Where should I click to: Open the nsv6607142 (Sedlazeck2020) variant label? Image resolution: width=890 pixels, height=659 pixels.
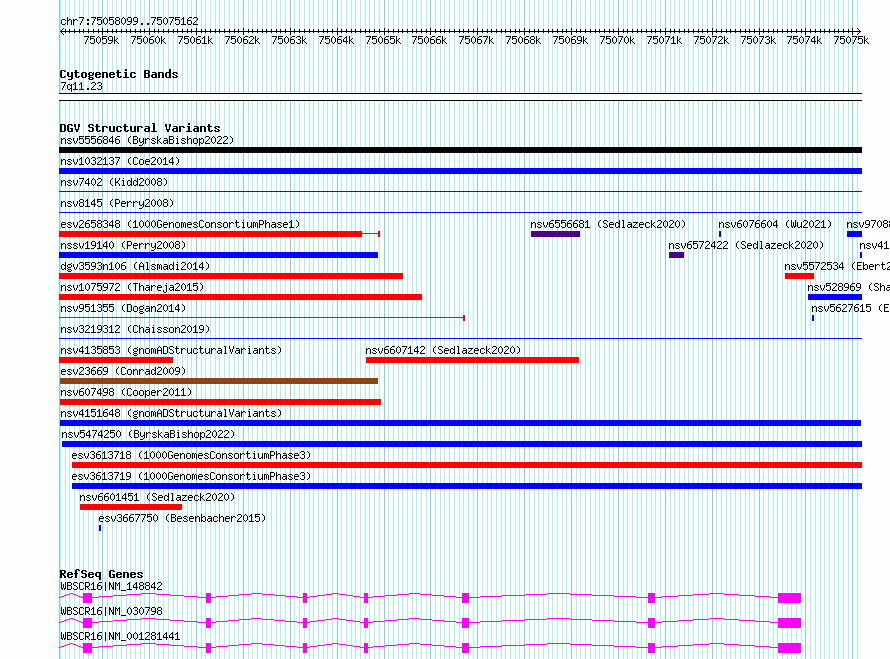pos(443,350)
